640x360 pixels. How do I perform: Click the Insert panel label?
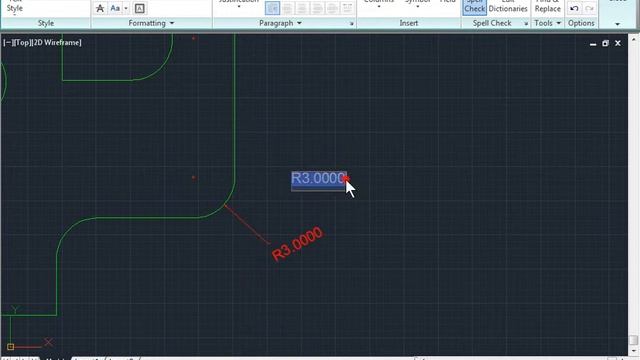pyautogui.click(x=409, y=23)
